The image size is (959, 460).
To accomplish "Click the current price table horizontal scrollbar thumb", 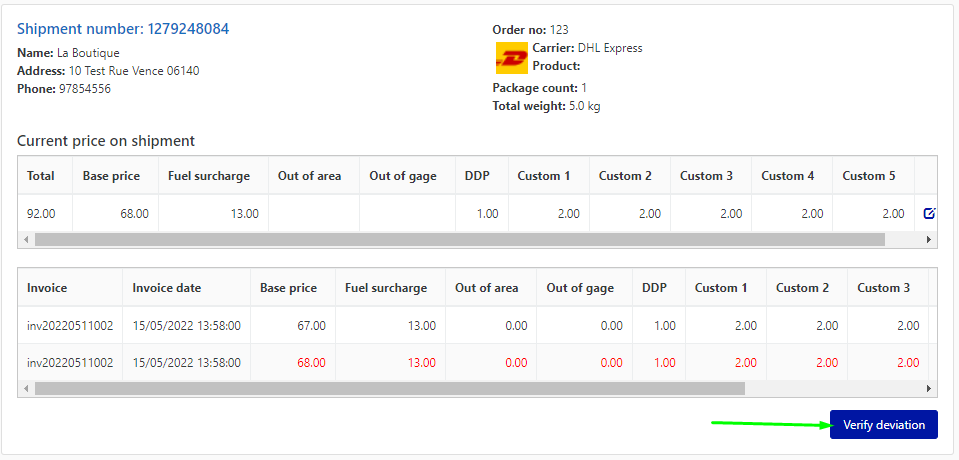I will coord(460,240).
